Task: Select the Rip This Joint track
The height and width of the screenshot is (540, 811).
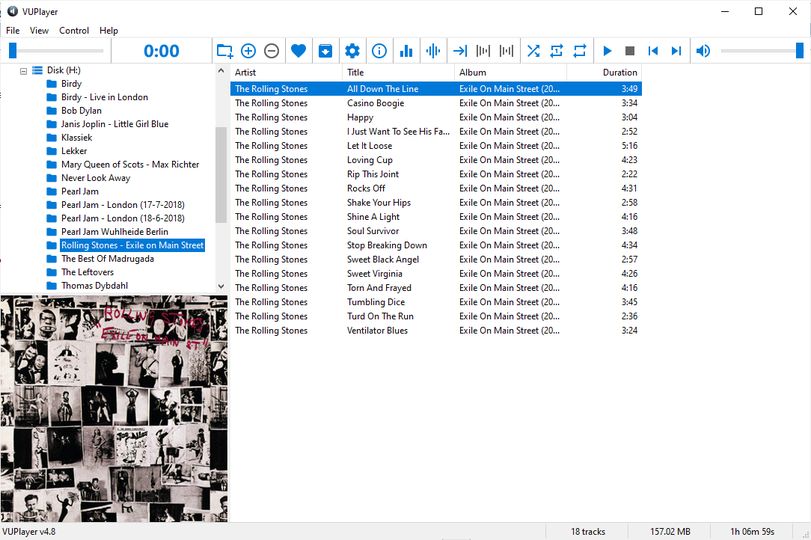Action: [x=436, y=174]
